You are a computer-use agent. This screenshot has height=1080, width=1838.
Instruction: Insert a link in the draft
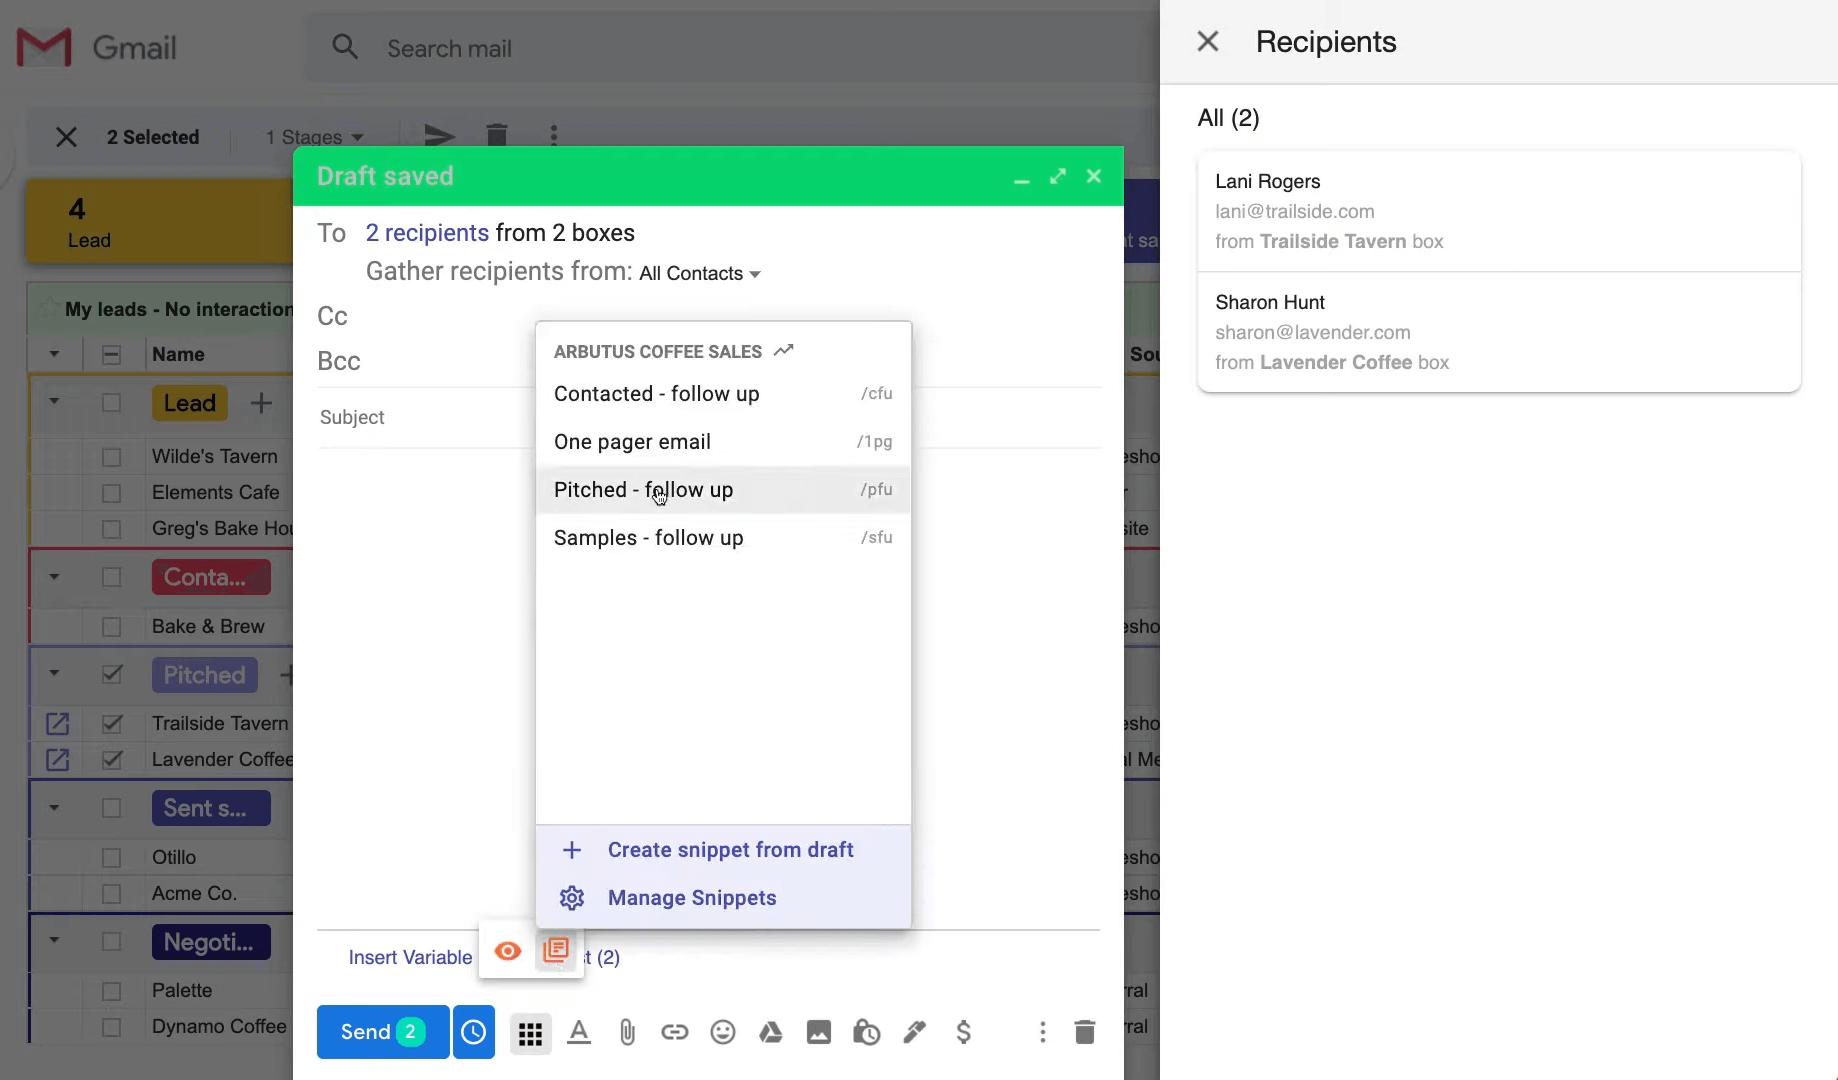[675, 1032]
